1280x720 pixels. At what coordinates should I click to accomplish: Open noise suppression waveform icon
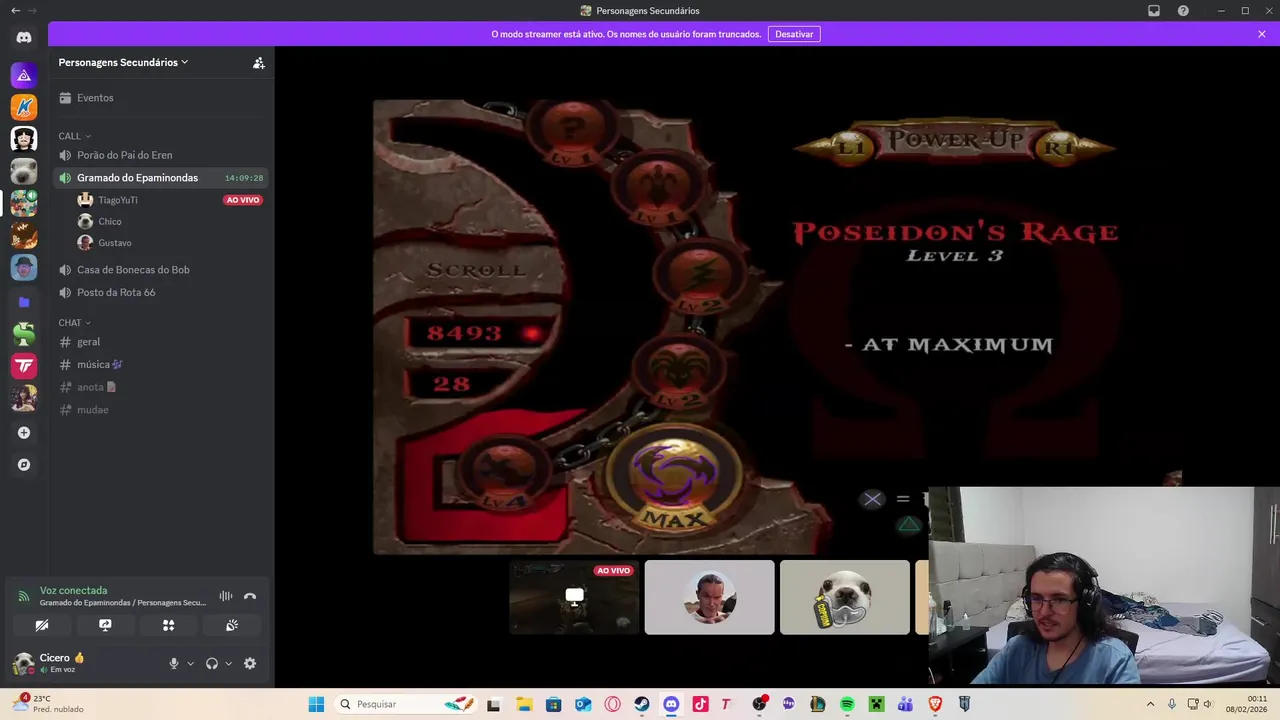tap(226, 596)
